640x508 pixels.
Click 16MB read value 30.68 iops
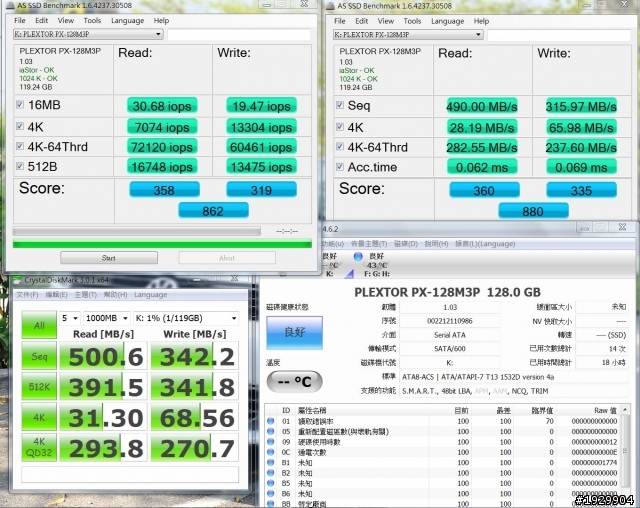pos(162,106)
